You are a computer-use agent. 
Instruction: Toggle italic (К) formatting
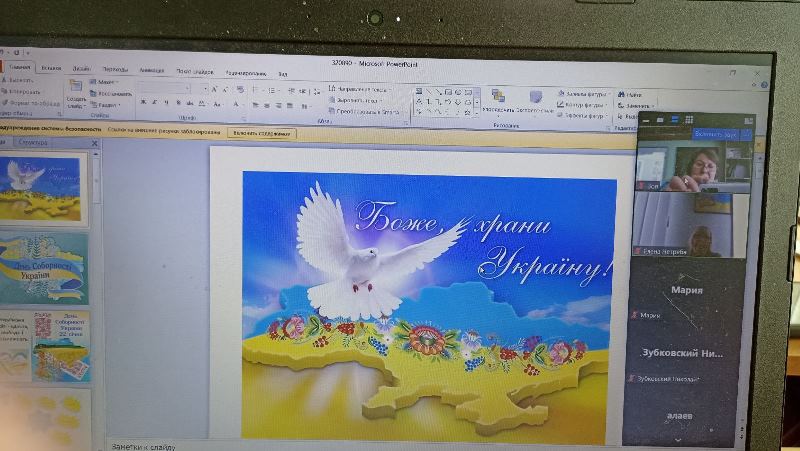(155, 103)
